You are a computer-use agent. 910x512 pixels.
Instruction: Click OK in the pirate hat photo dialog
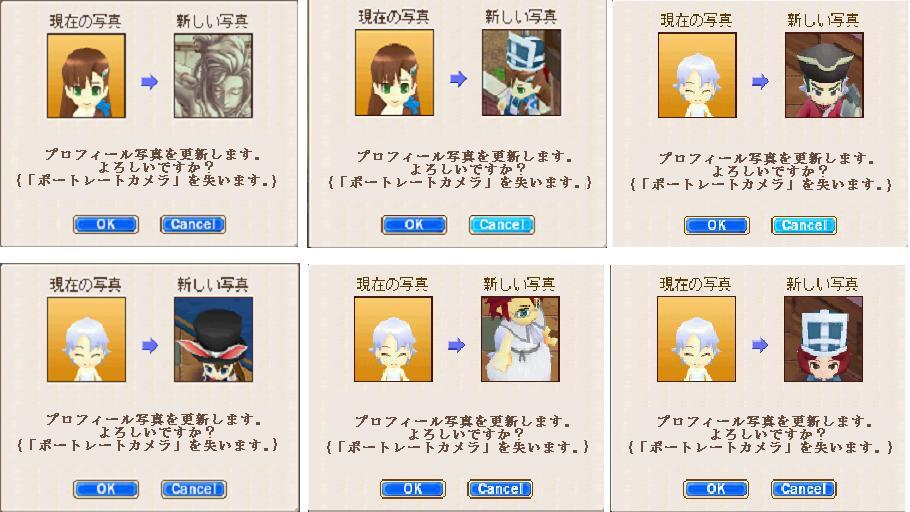[717, 225]
